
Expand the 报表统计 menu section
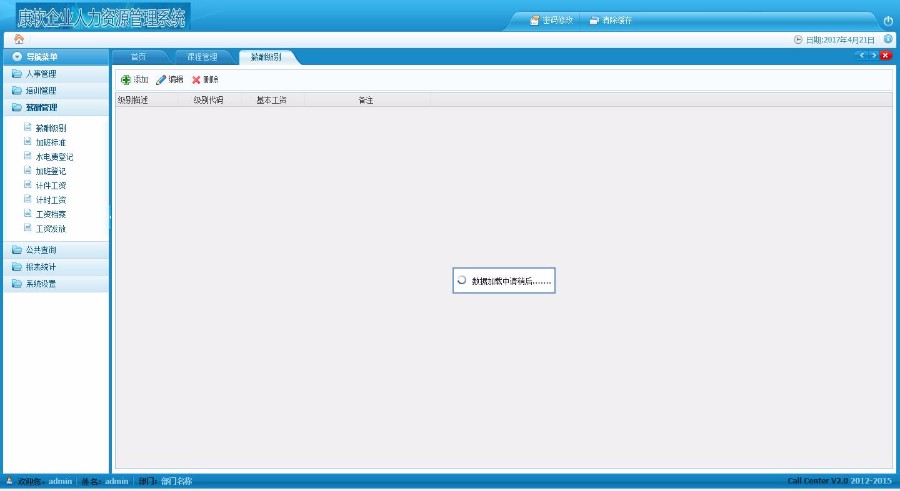click(x=56, y=267)
